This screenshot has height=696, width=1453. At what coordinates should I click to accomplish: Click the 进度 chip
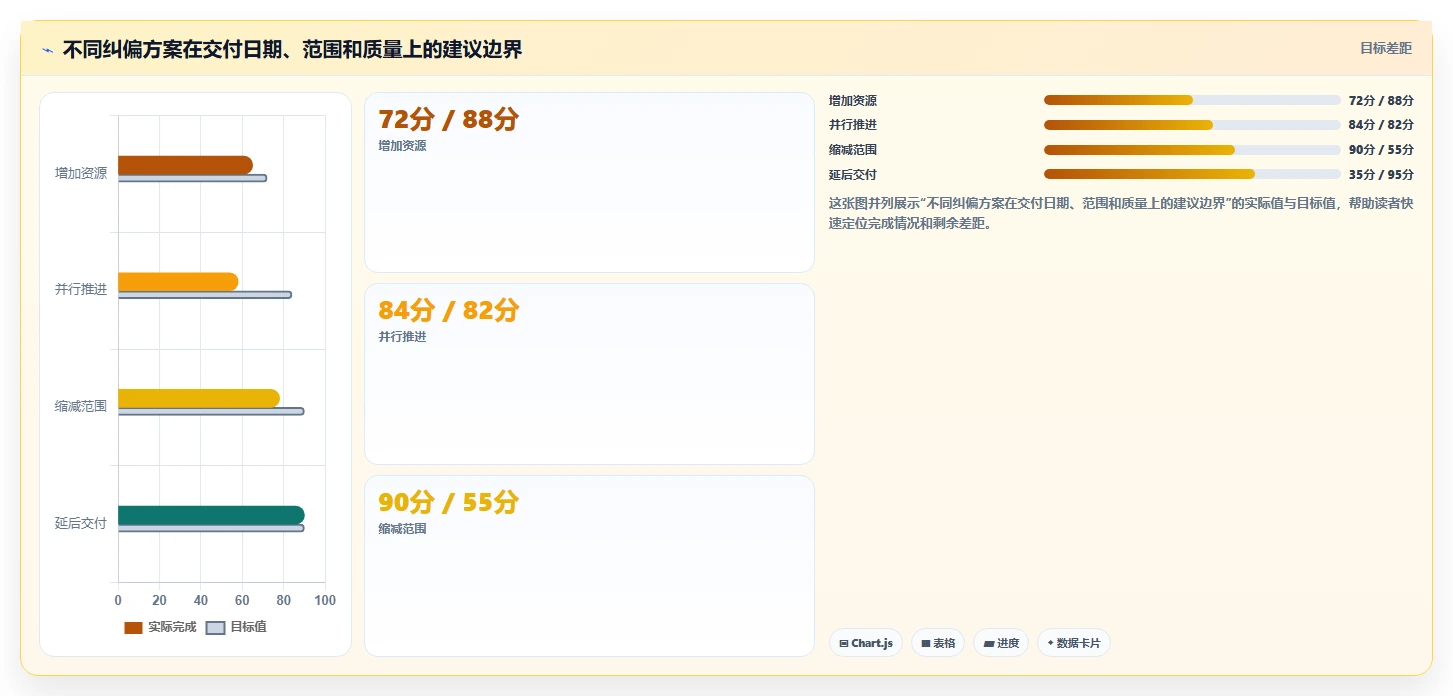coord(1001,643)
